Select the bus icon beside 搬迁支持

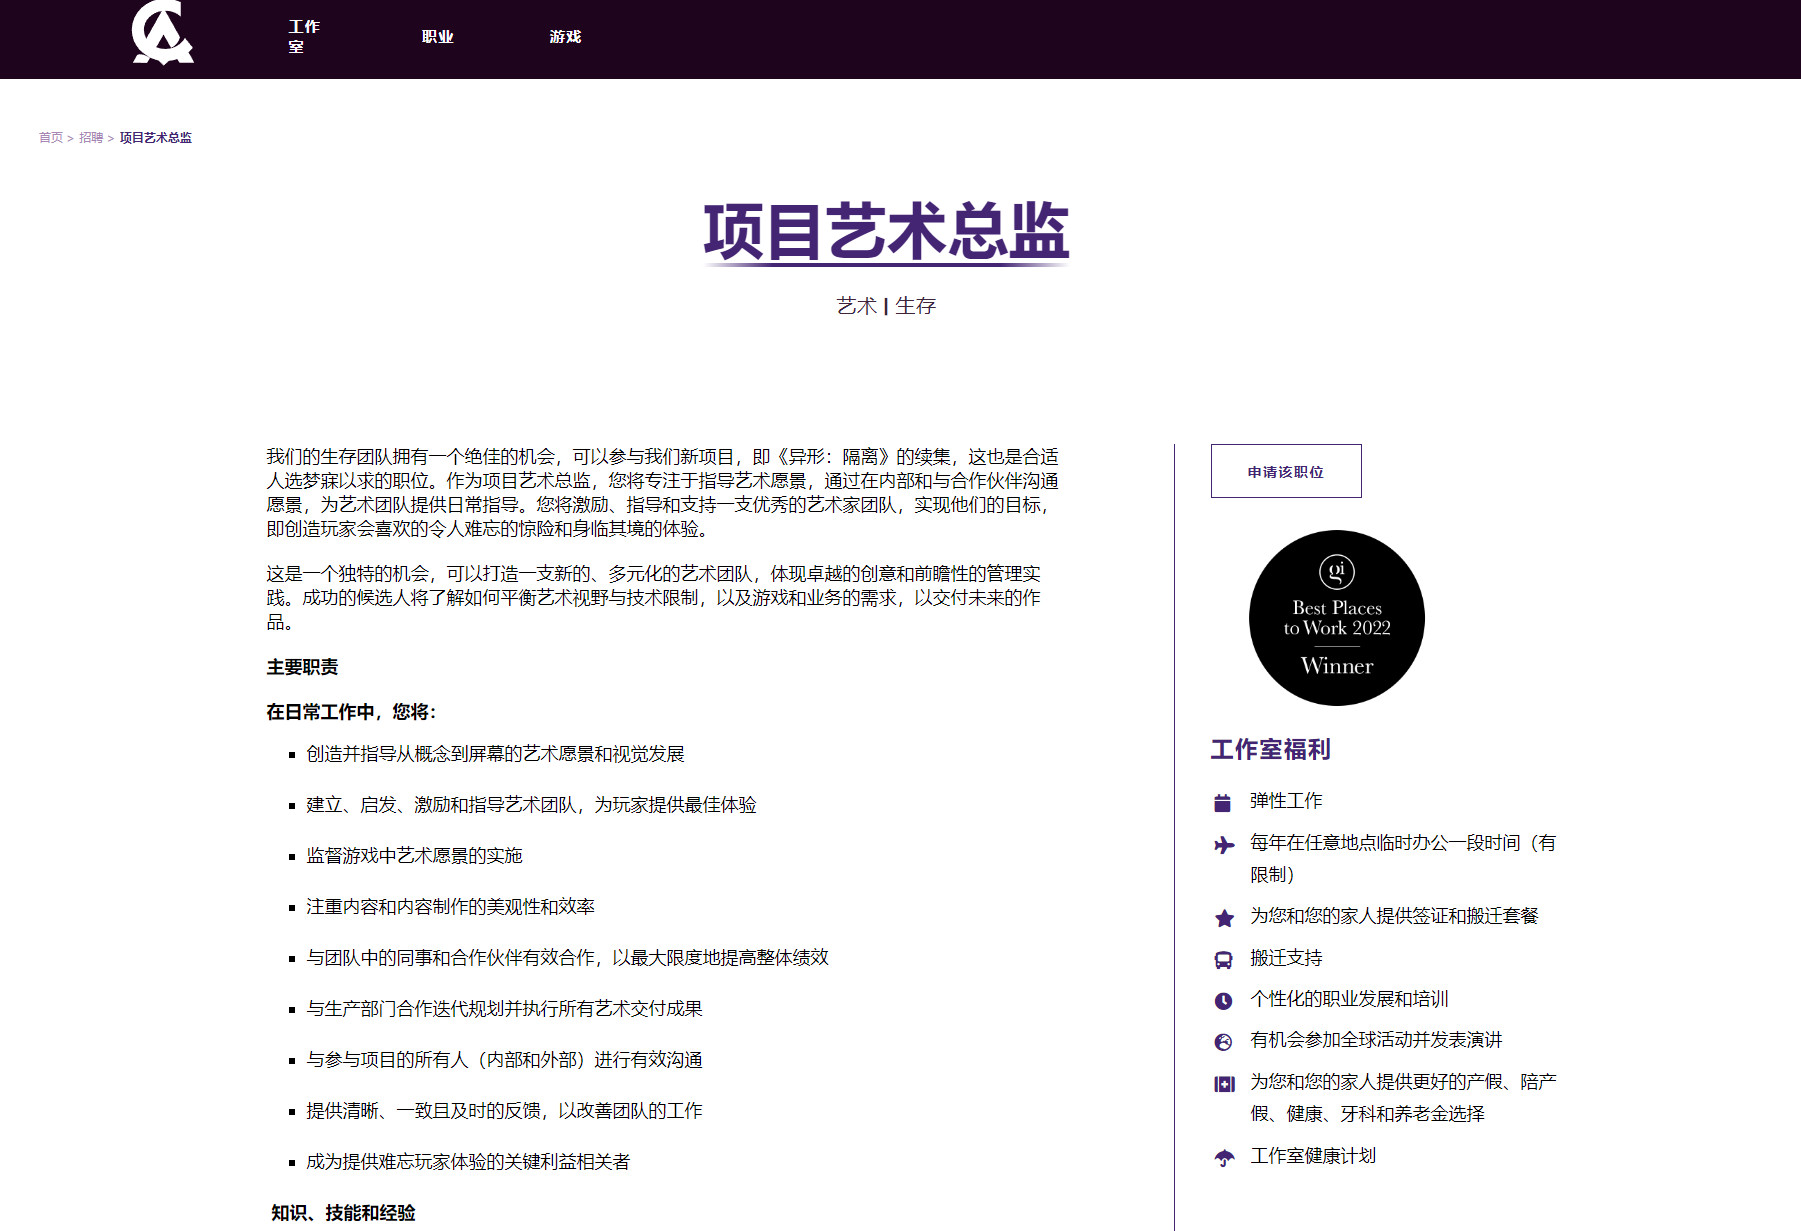(x=1222, y=957)
